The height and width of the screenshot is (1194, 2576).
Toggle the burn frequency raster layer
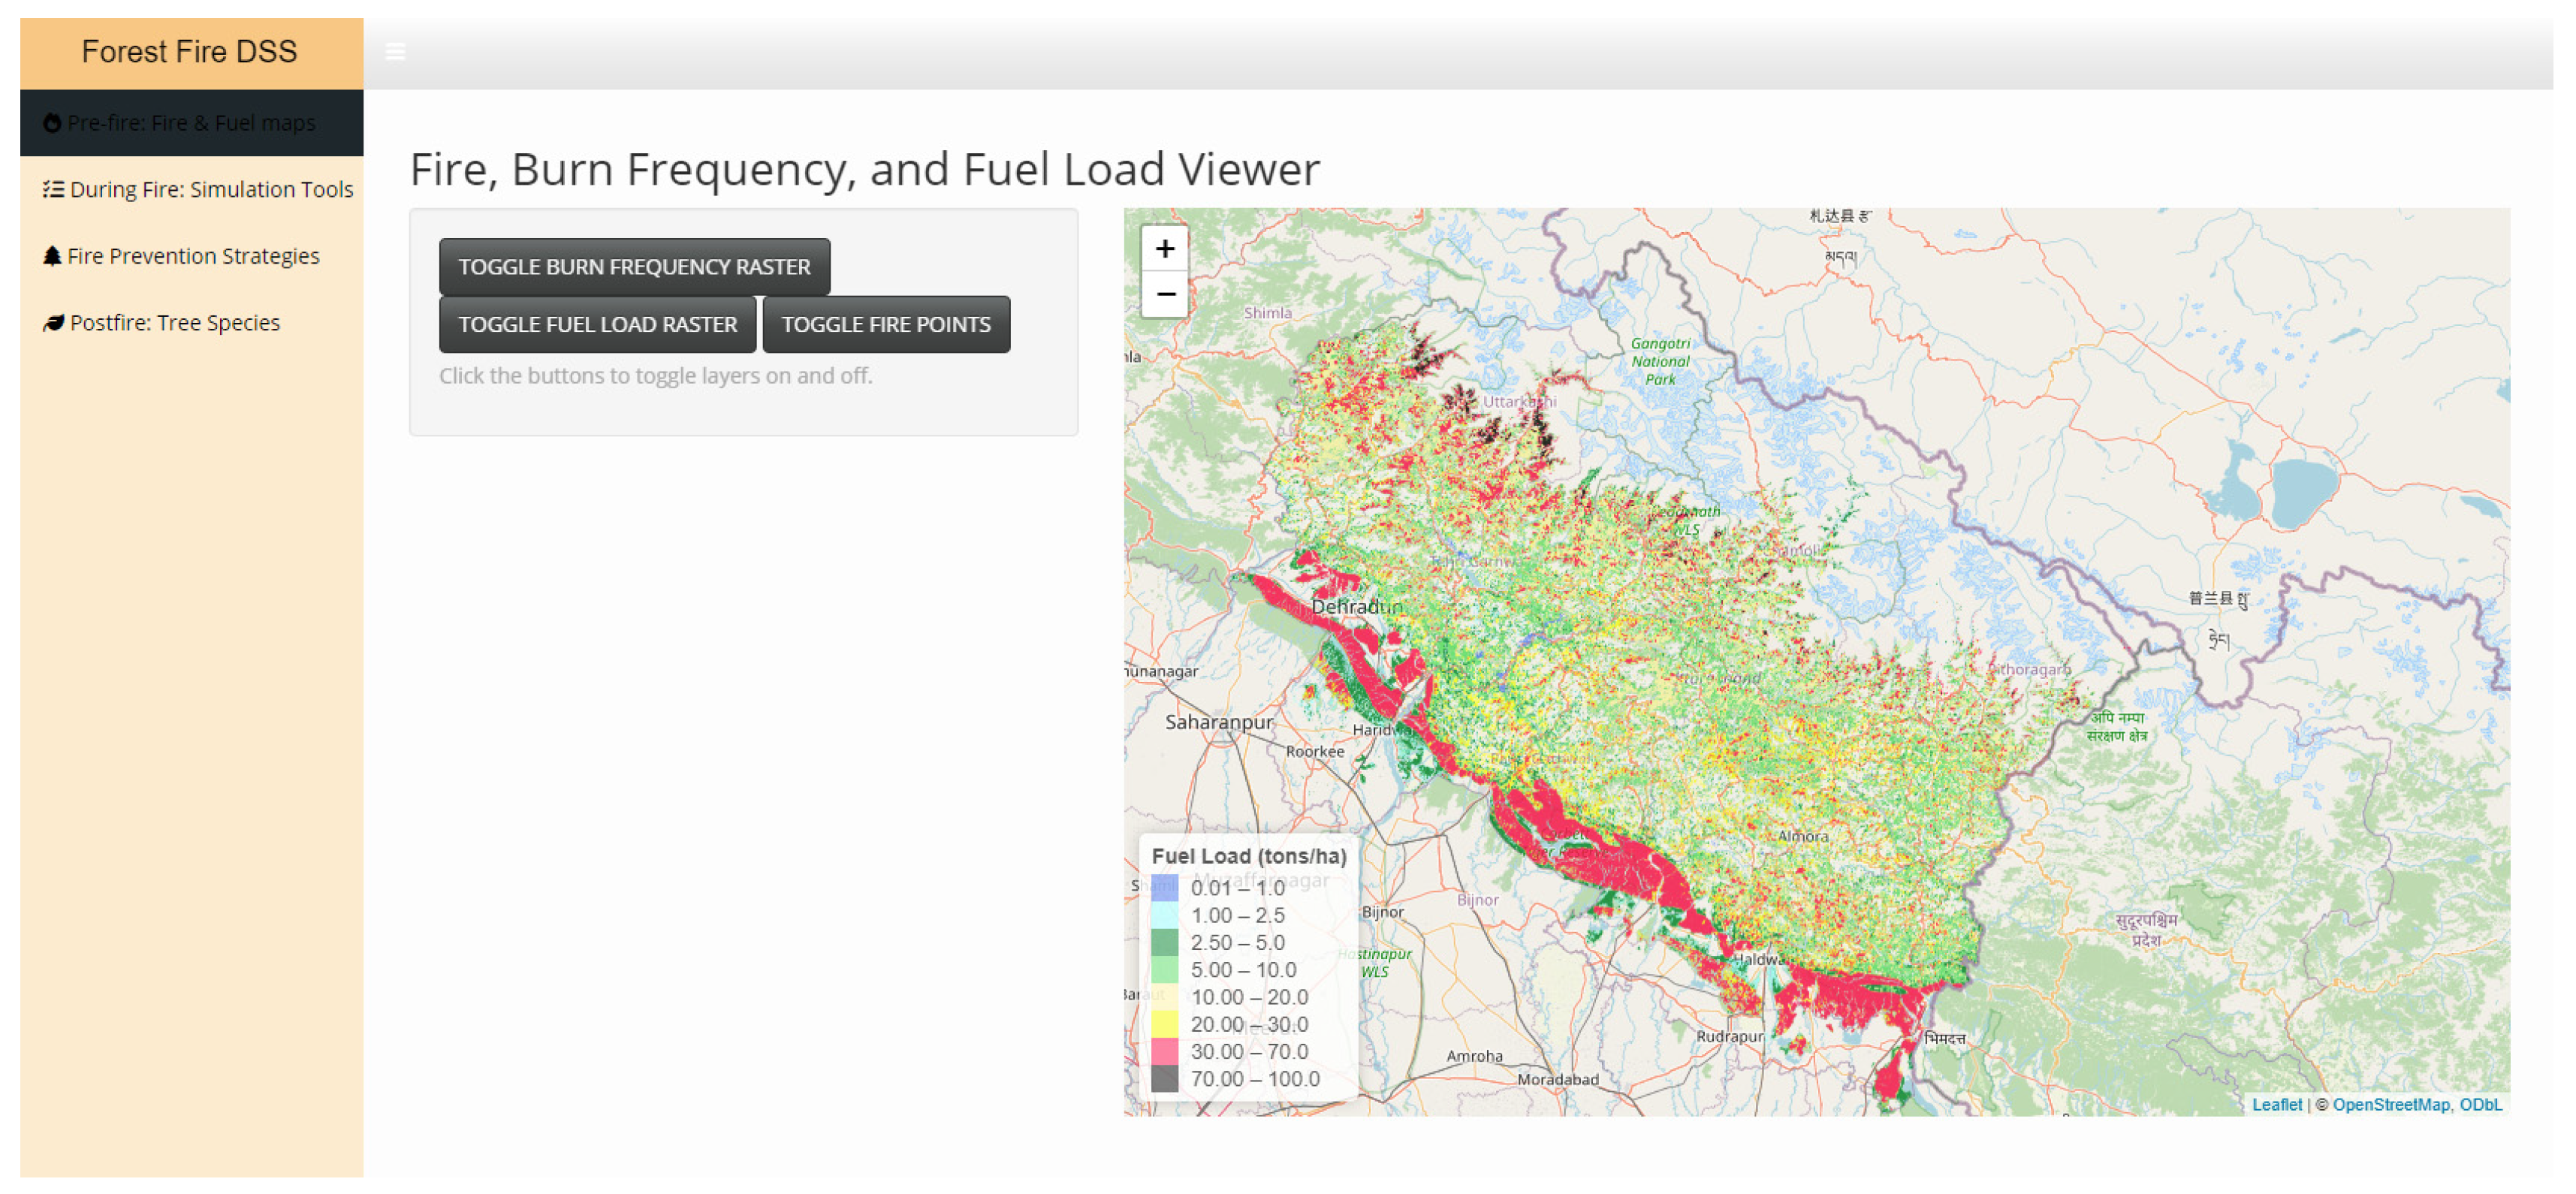[634, 267]
